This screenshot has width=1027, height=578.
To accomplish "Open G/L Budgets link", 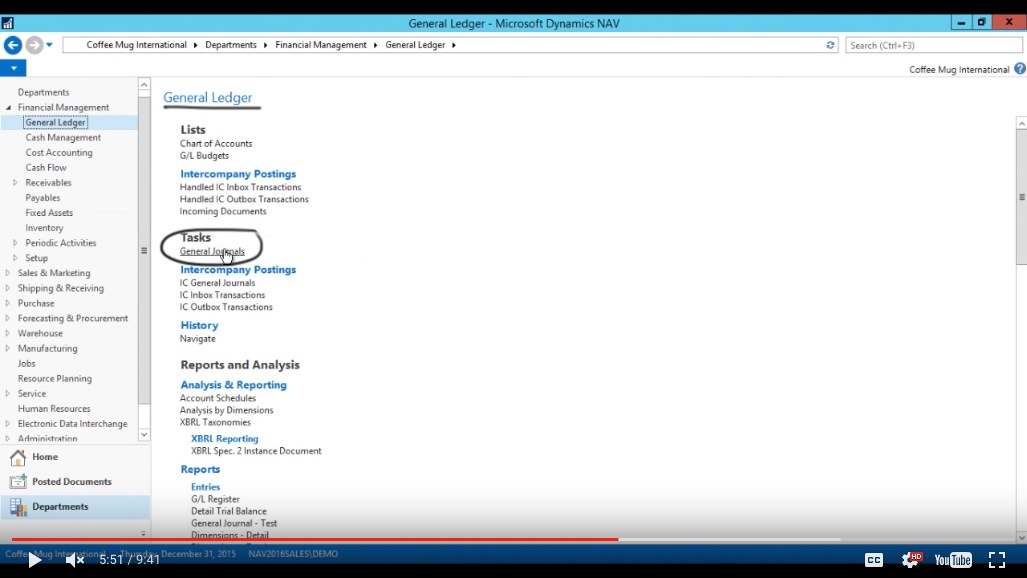I will 204,156.
